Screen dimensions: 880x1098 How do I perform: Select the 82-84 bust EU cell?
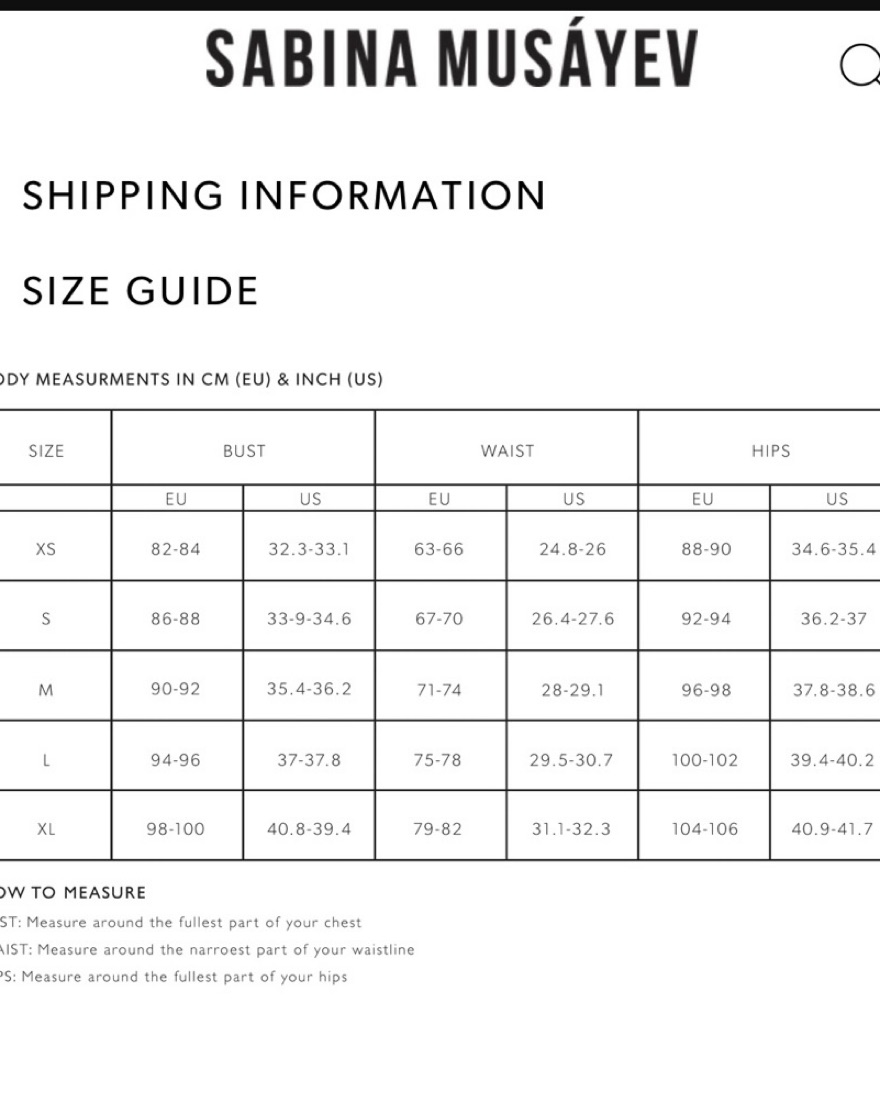[x=176, y=549]
